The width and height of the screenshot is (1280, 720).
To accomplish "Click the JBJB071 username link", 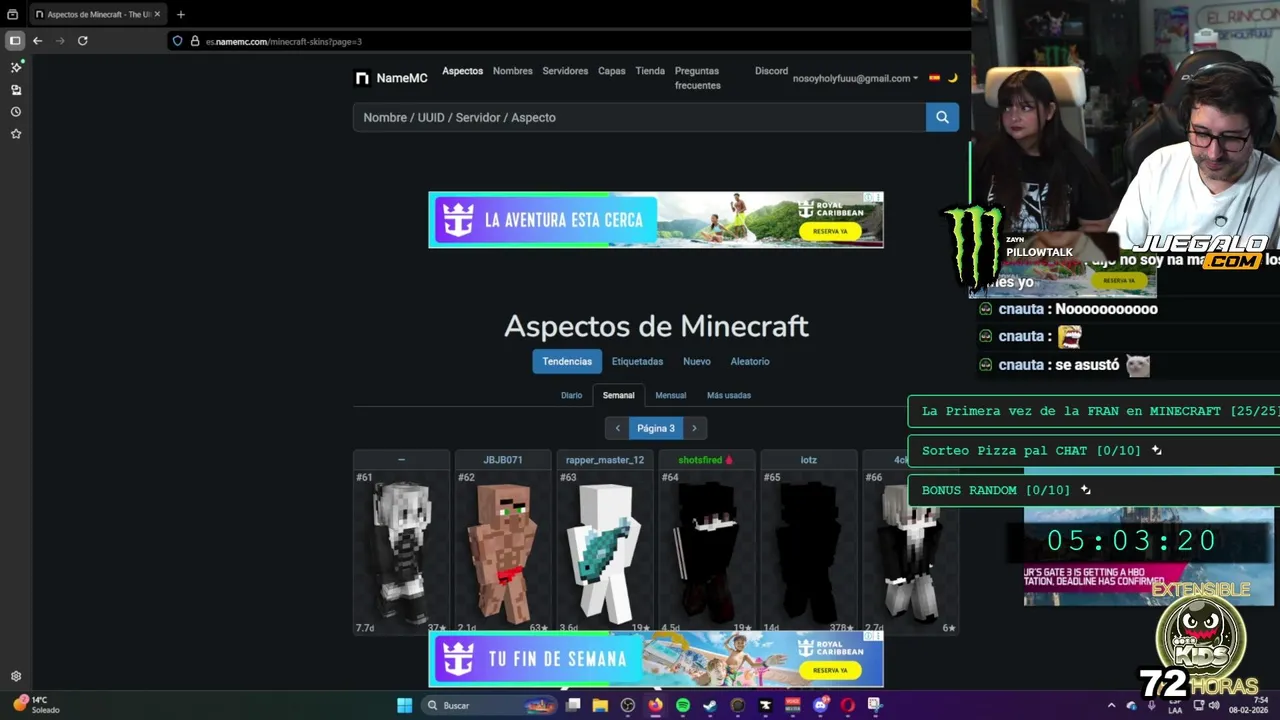I will pos(503,460).
